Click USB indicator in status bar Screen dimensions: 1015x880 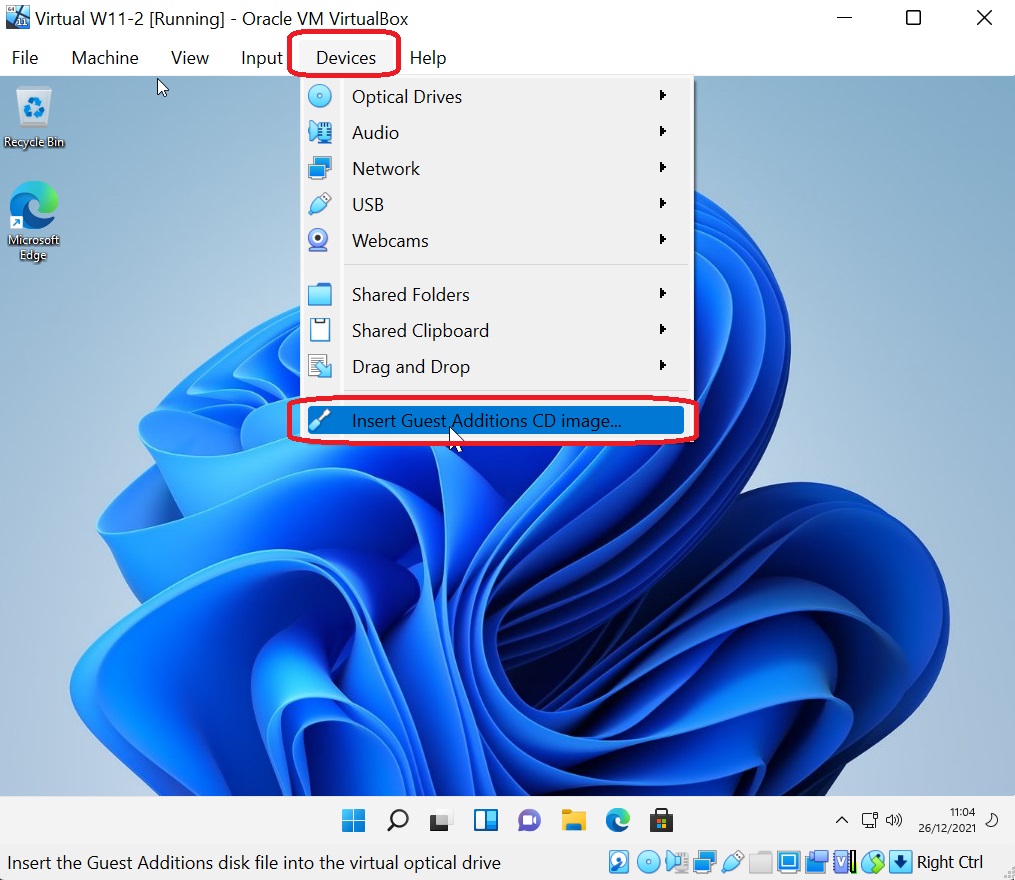(x=732, y=862)
